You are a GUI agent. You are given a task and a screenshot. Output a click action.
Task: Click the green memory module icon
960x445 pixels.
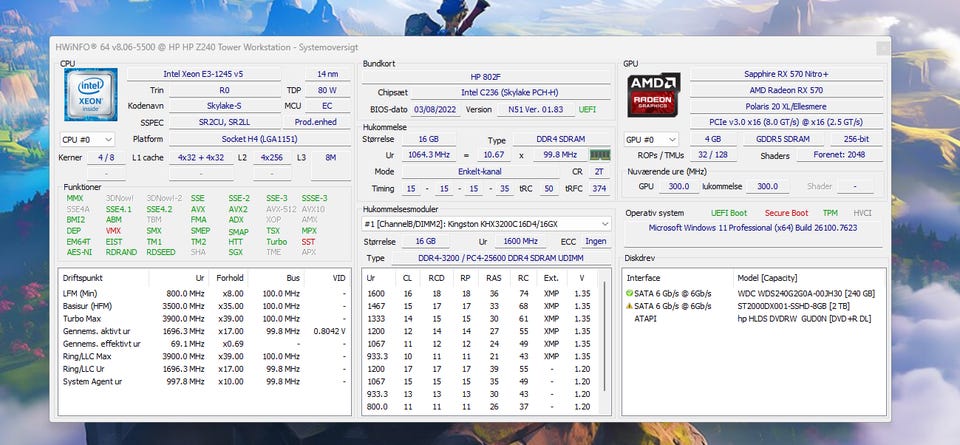point(599,155)
